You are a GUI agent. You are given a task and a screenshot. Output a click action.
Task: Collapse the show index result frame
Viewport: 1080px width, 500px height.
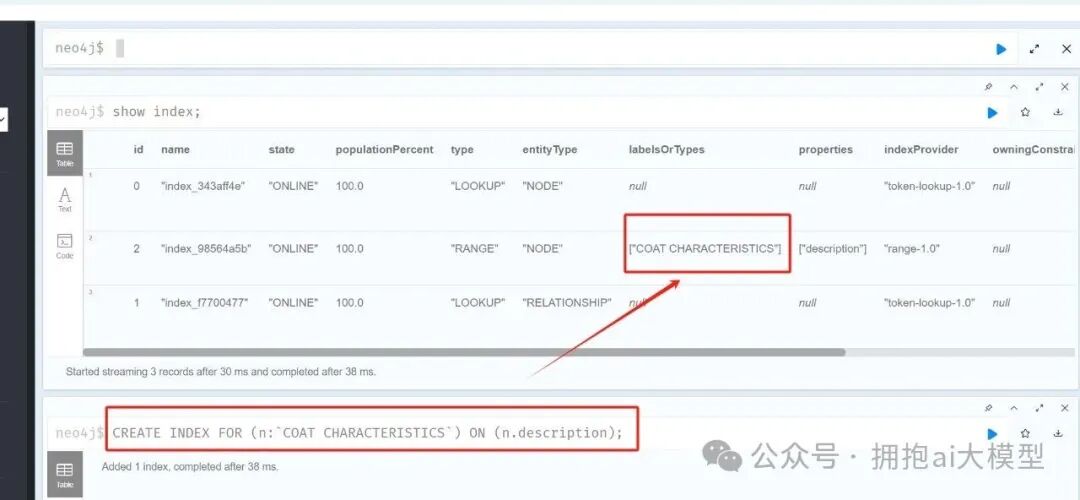pyautogui.click(x=1014, y=87)
